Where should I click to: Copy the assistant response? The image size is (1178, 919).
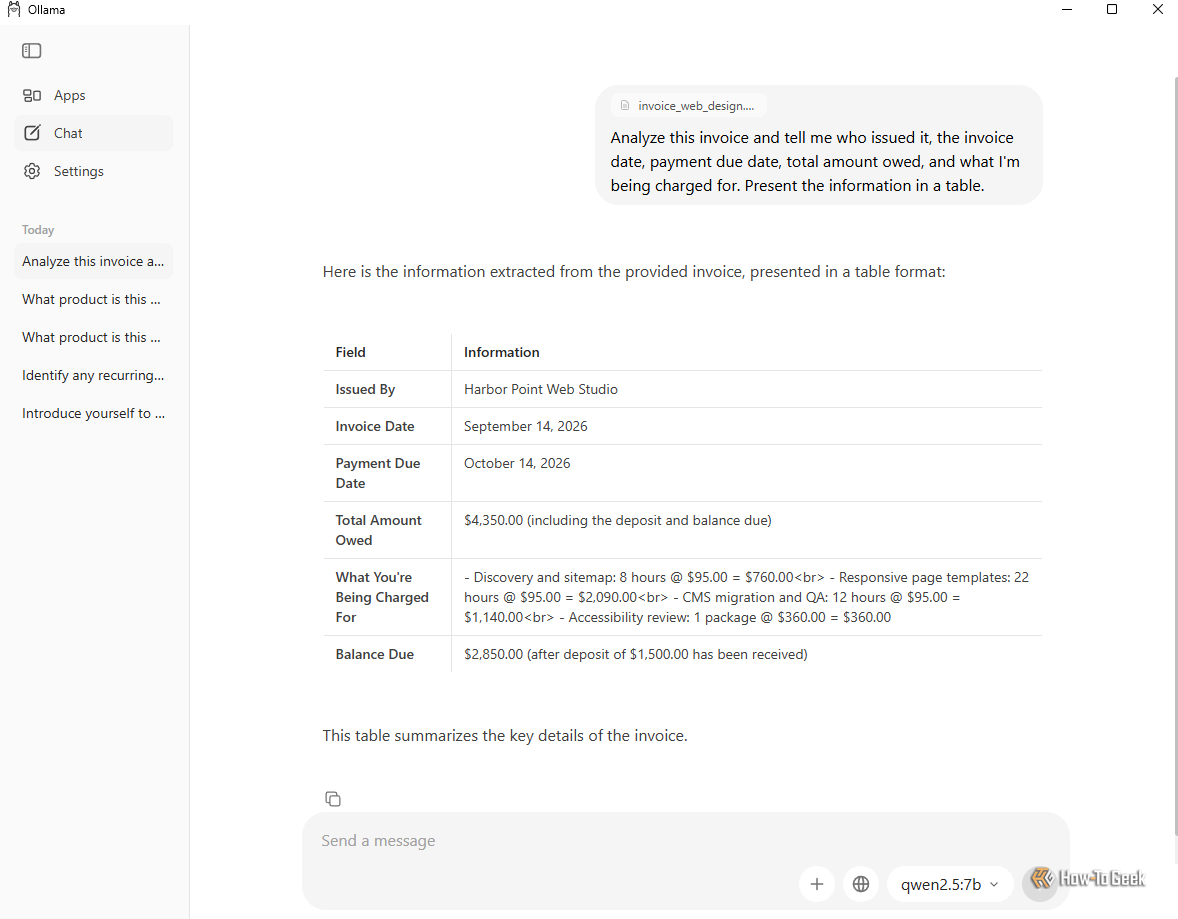coord(333,799)
